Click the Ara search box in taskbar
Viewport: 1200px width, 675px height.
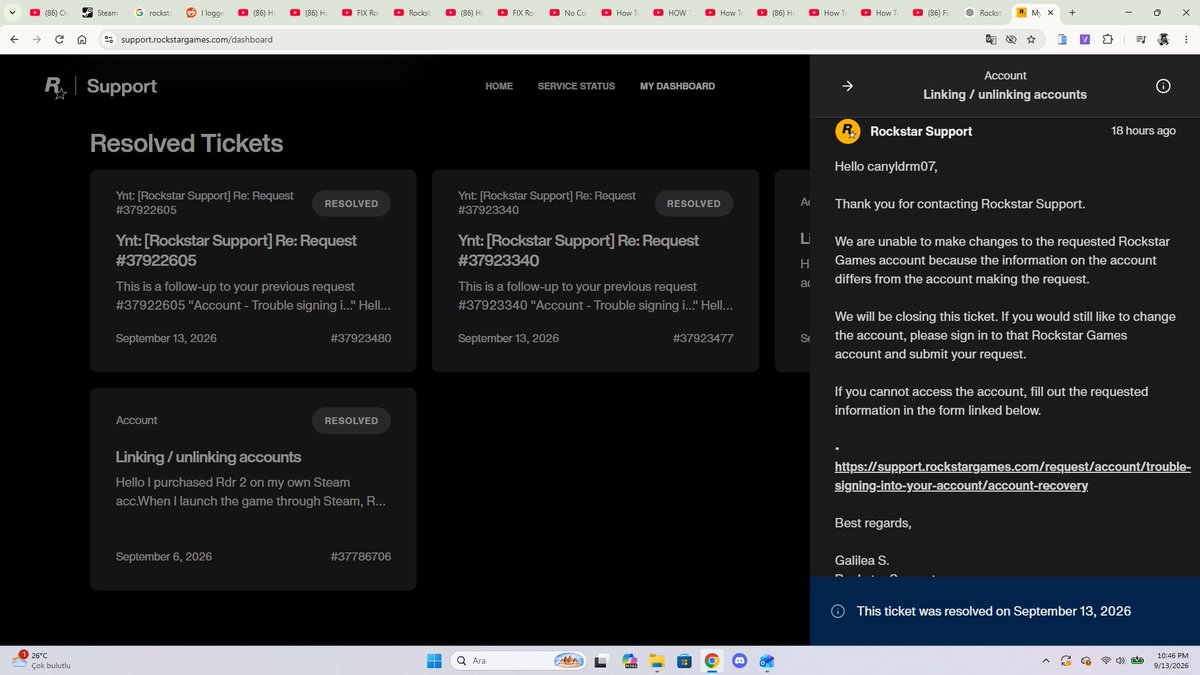pos(517,661)
